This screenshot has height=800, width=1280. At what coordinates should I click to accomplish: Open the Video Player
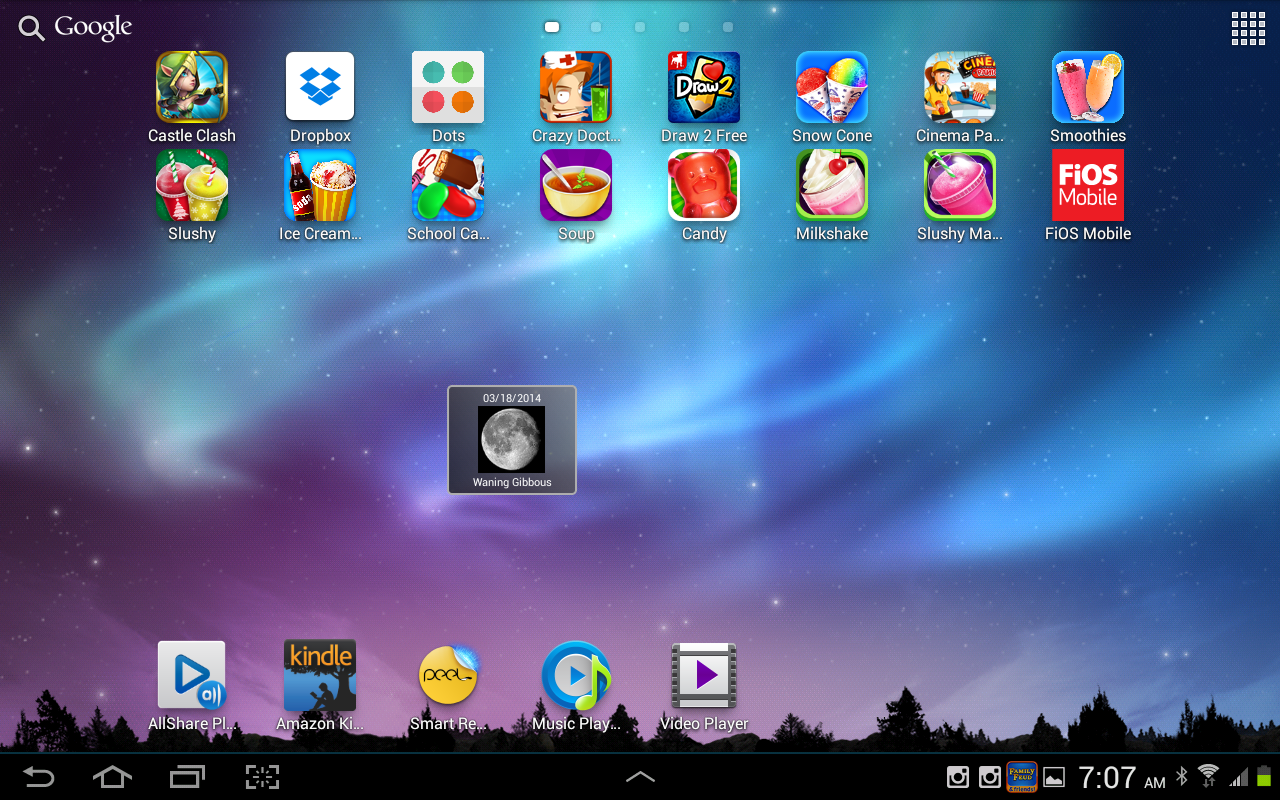tap(704, 675)
